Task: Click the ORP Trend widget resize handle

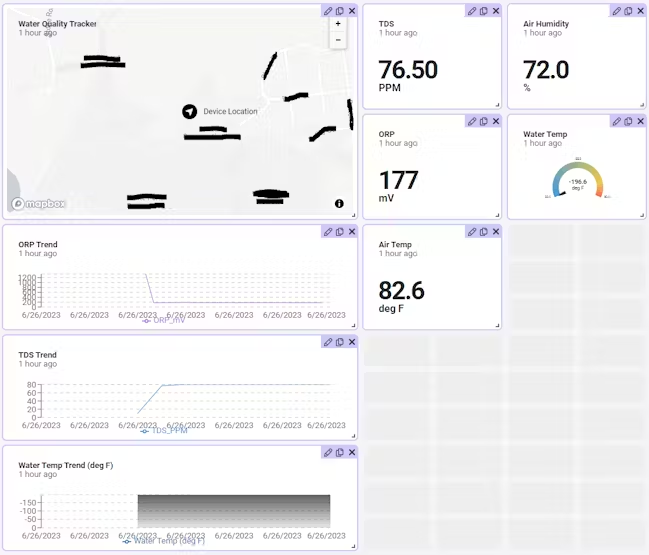Action: (351, 324)
